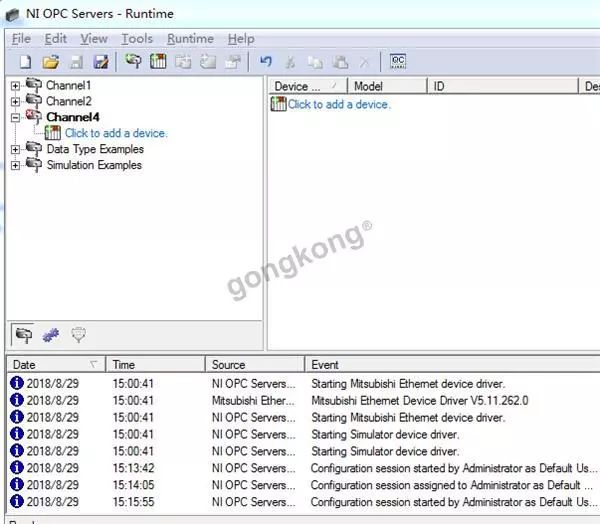This screenshot has height=524, width=600.
Task: Click the New Device toolbar icon
Action: (158, 61)
